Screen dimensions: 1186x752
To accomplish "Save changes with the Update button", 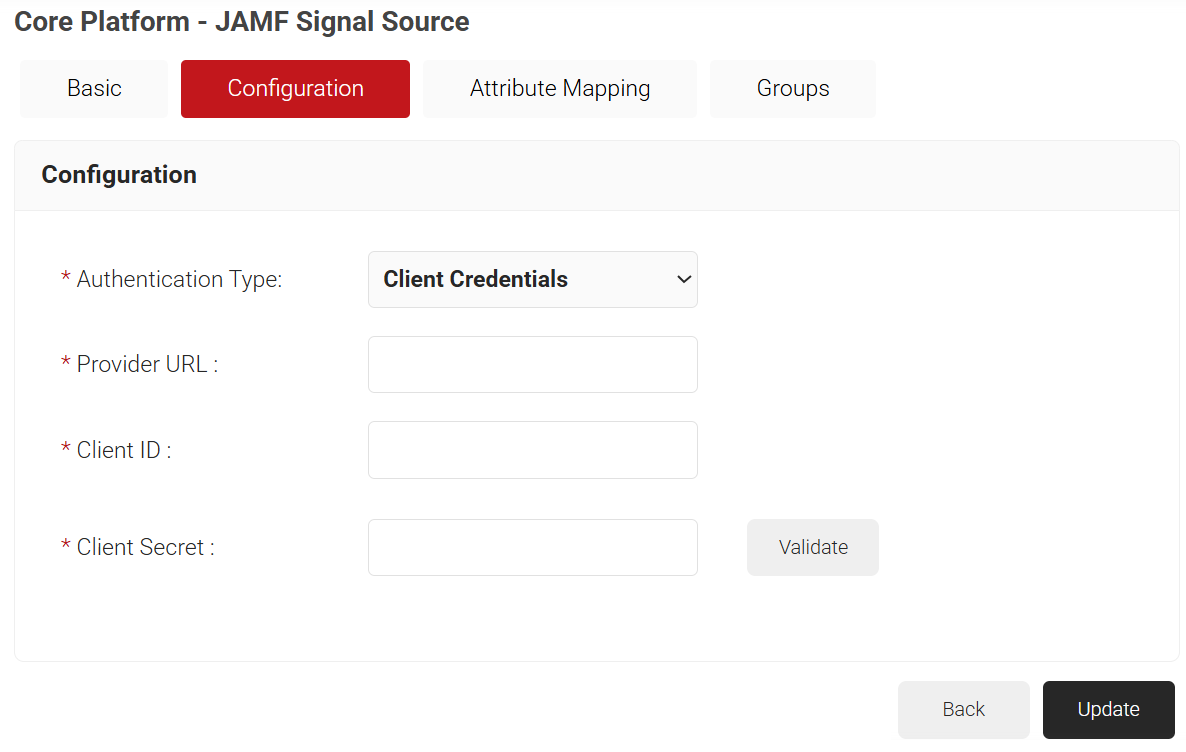I will [1108, 709].
